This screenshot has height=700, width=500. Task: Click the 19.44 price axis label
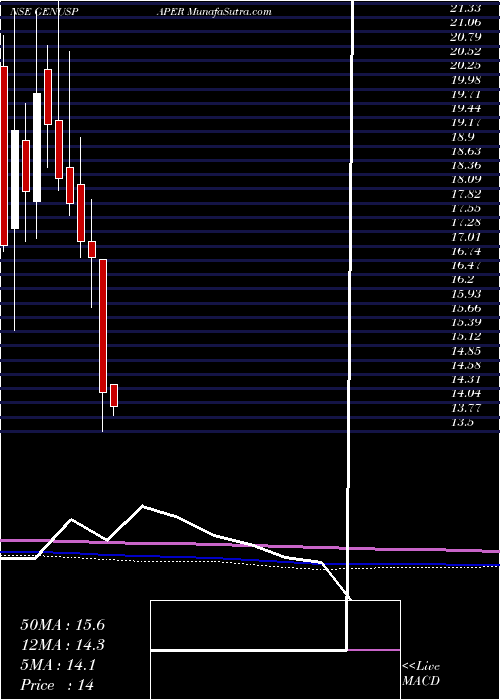point(465,108)
